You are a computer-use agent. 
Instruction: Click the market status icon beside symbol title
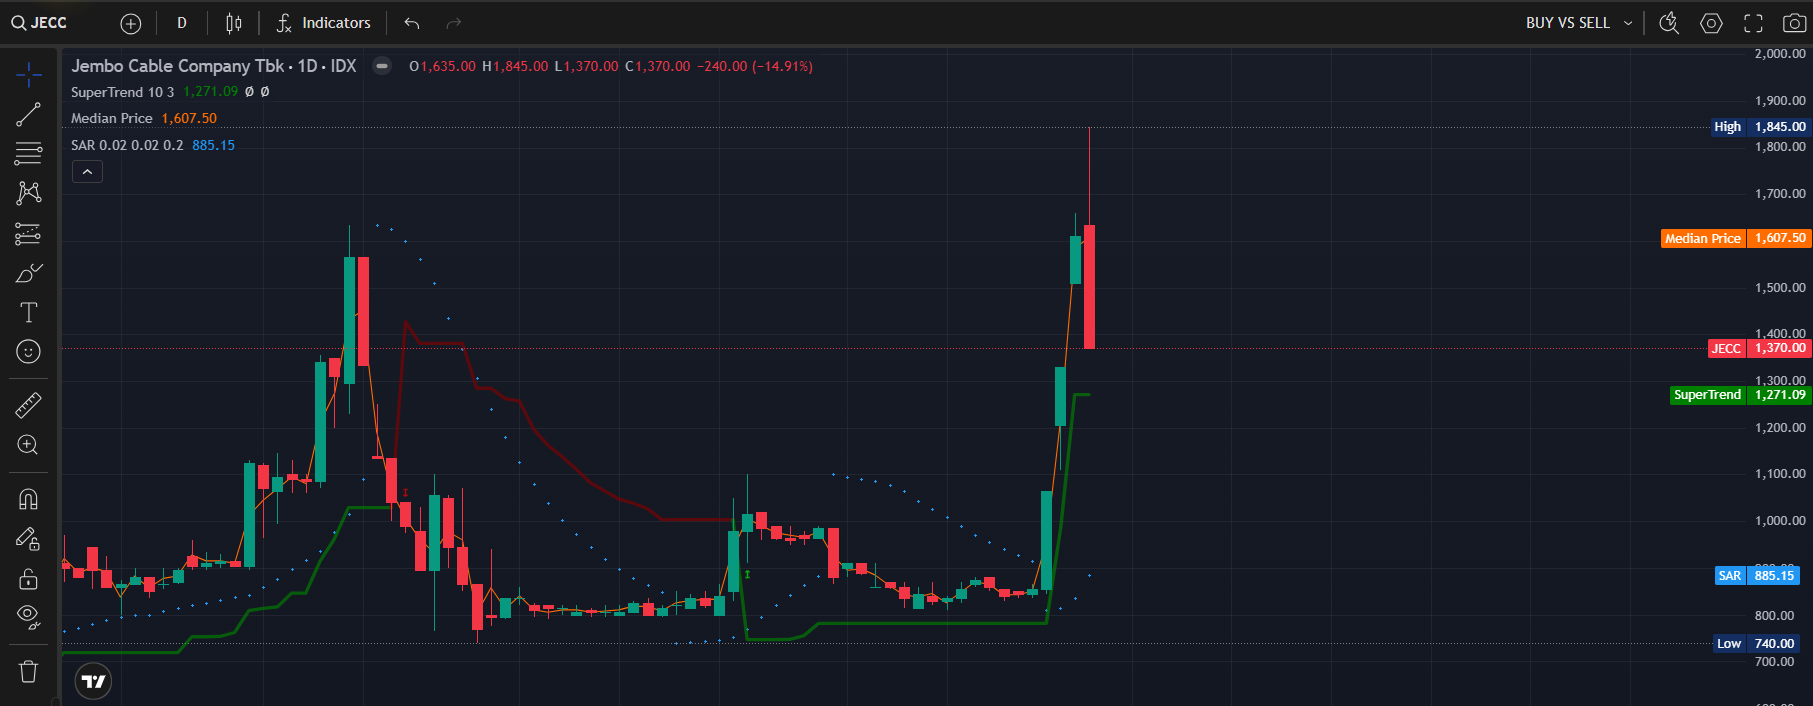[382, 66]
